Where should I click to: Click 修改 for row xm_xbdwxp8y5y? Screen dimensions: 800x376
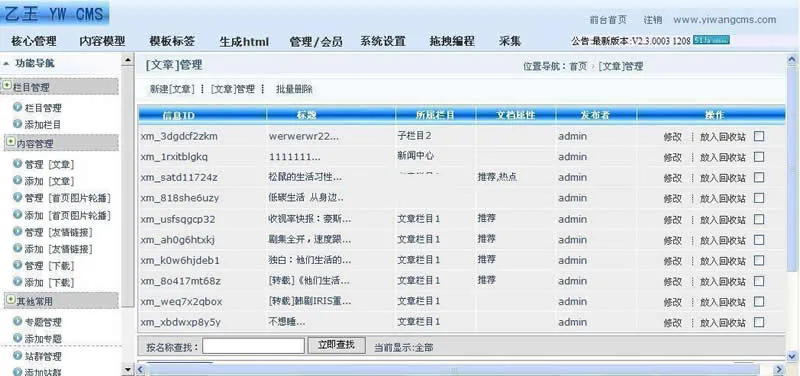click(672, 323)
